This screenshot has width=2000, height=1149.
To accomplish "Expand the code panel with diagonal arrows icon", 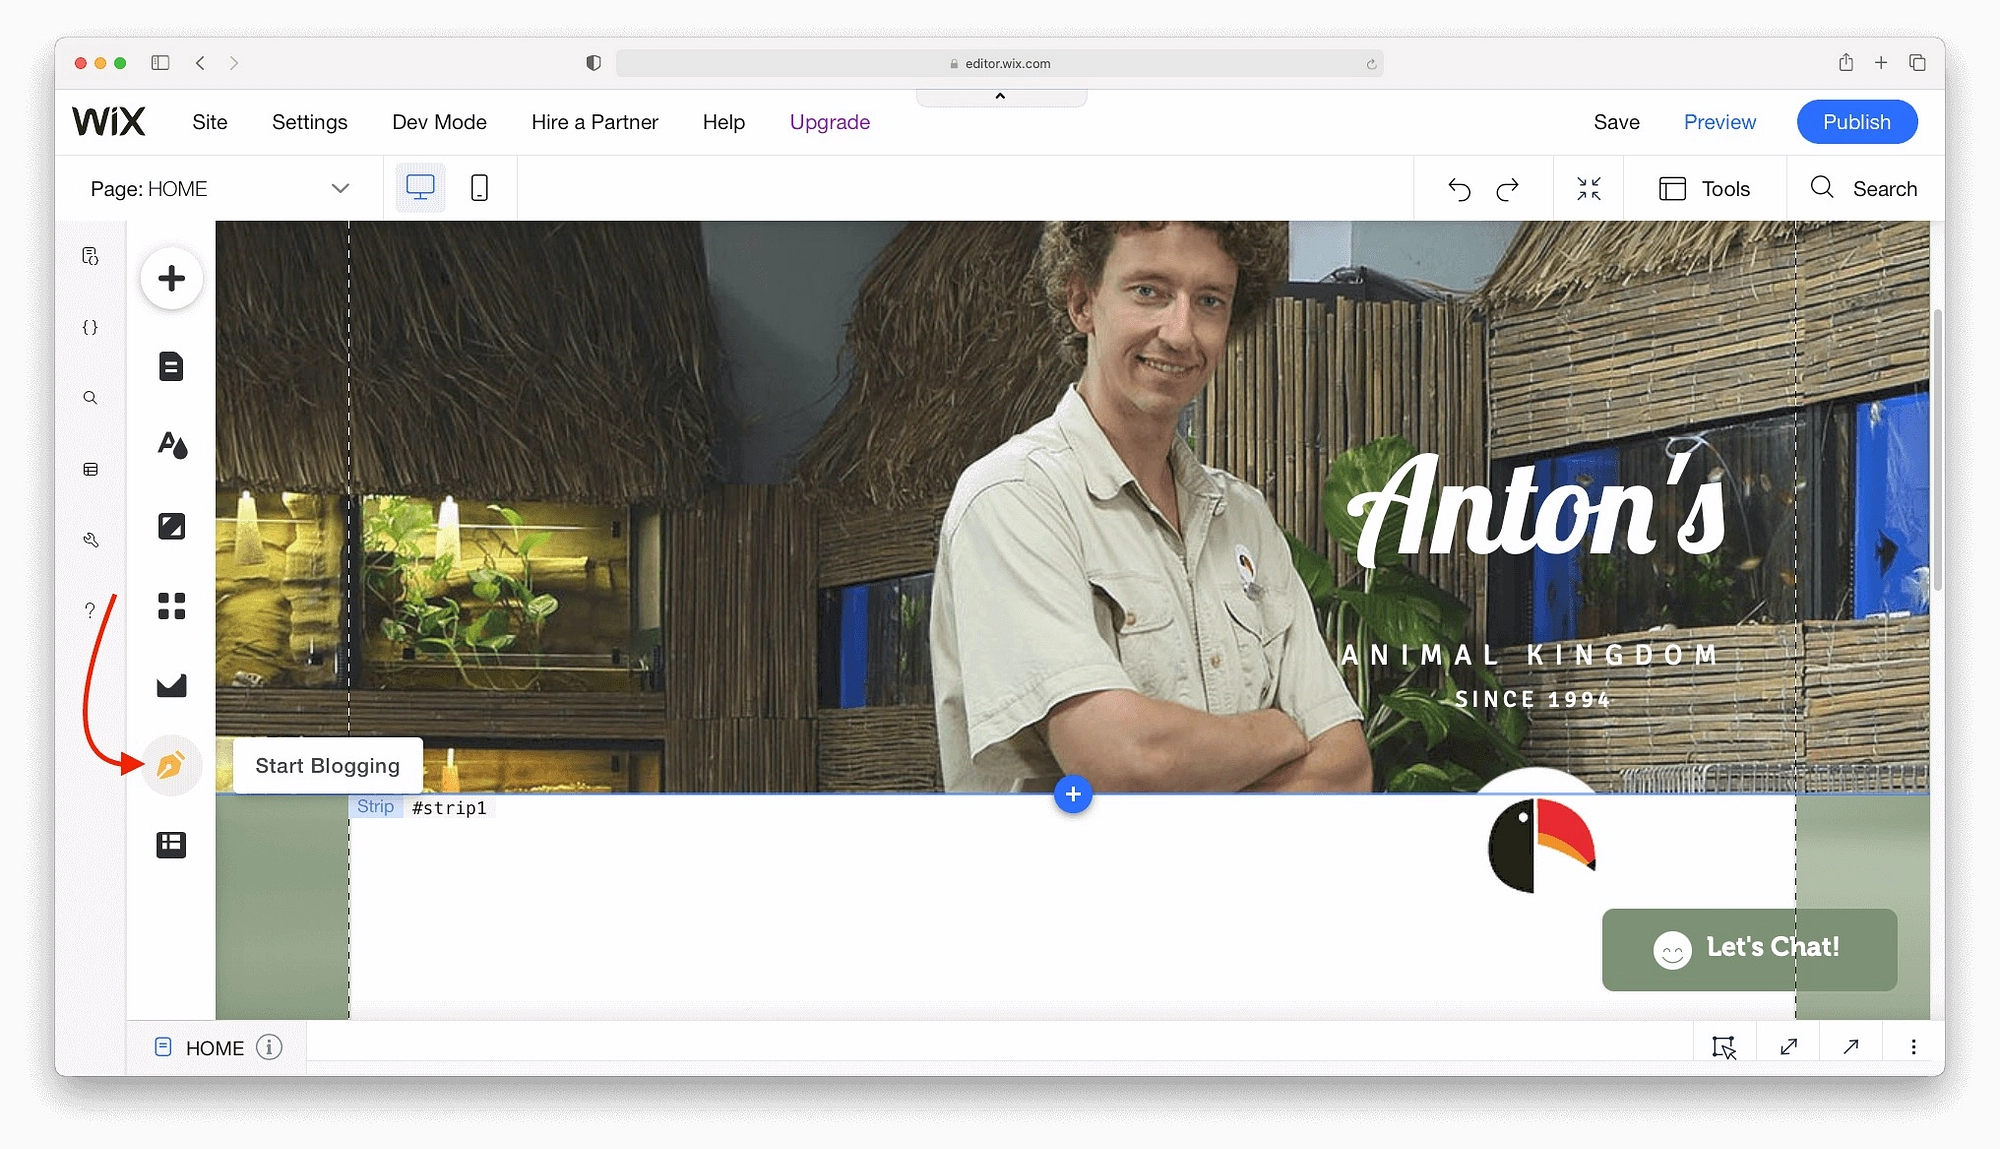I will coord(1789,1047).
